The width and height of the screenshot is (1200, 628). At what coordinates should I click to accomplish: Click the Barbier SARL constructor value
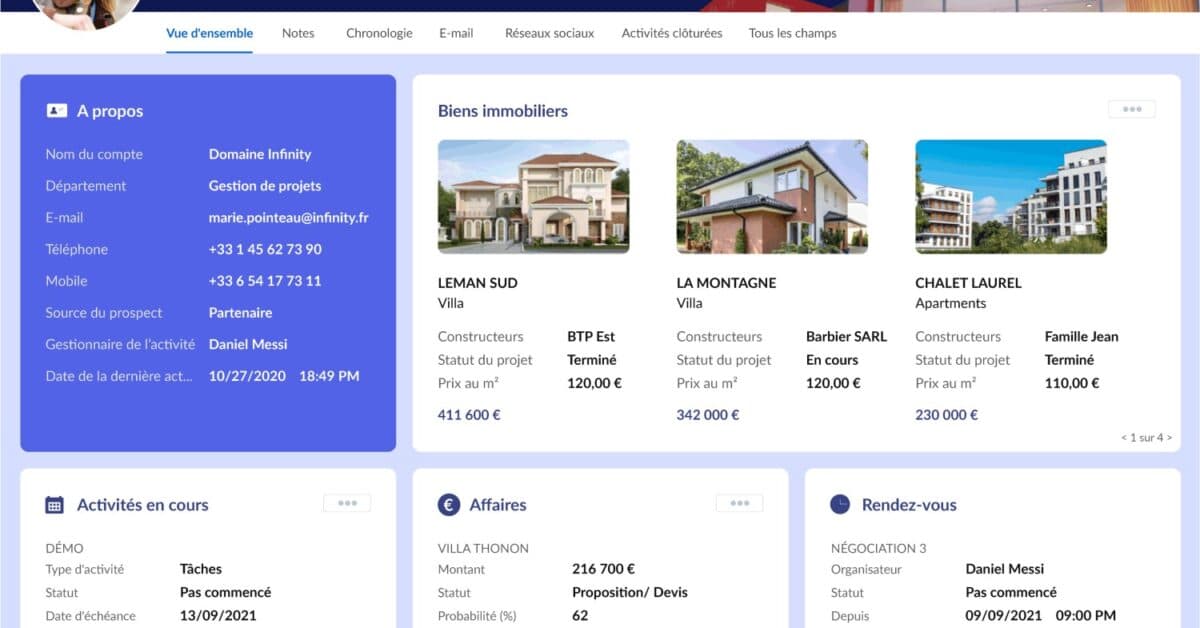pyautogui.click(x=846, y=337)
